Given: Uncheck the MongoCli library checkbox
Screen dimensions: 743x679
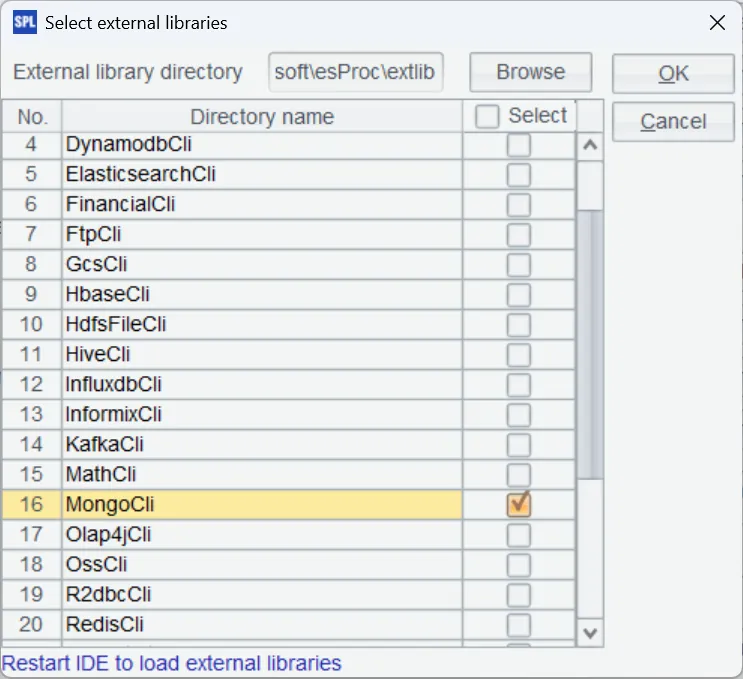Looking at the screenshot, I should tap(518, 505).
